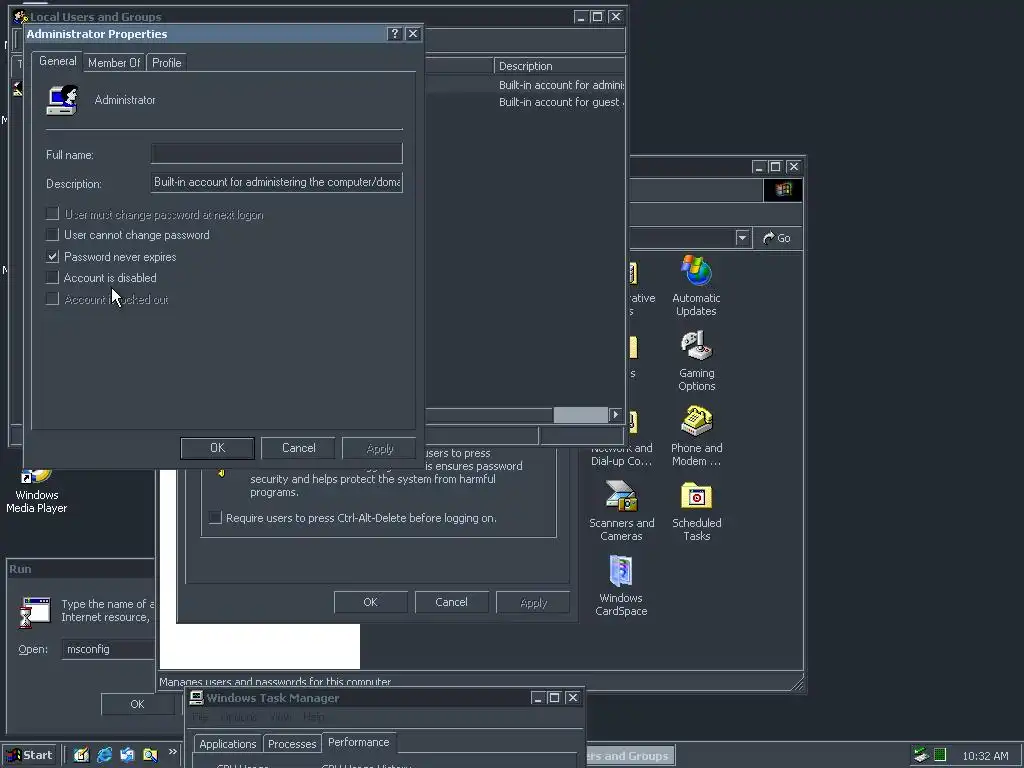
Task: Click Local Users and Groups title icon
Action: click(20, 16)
